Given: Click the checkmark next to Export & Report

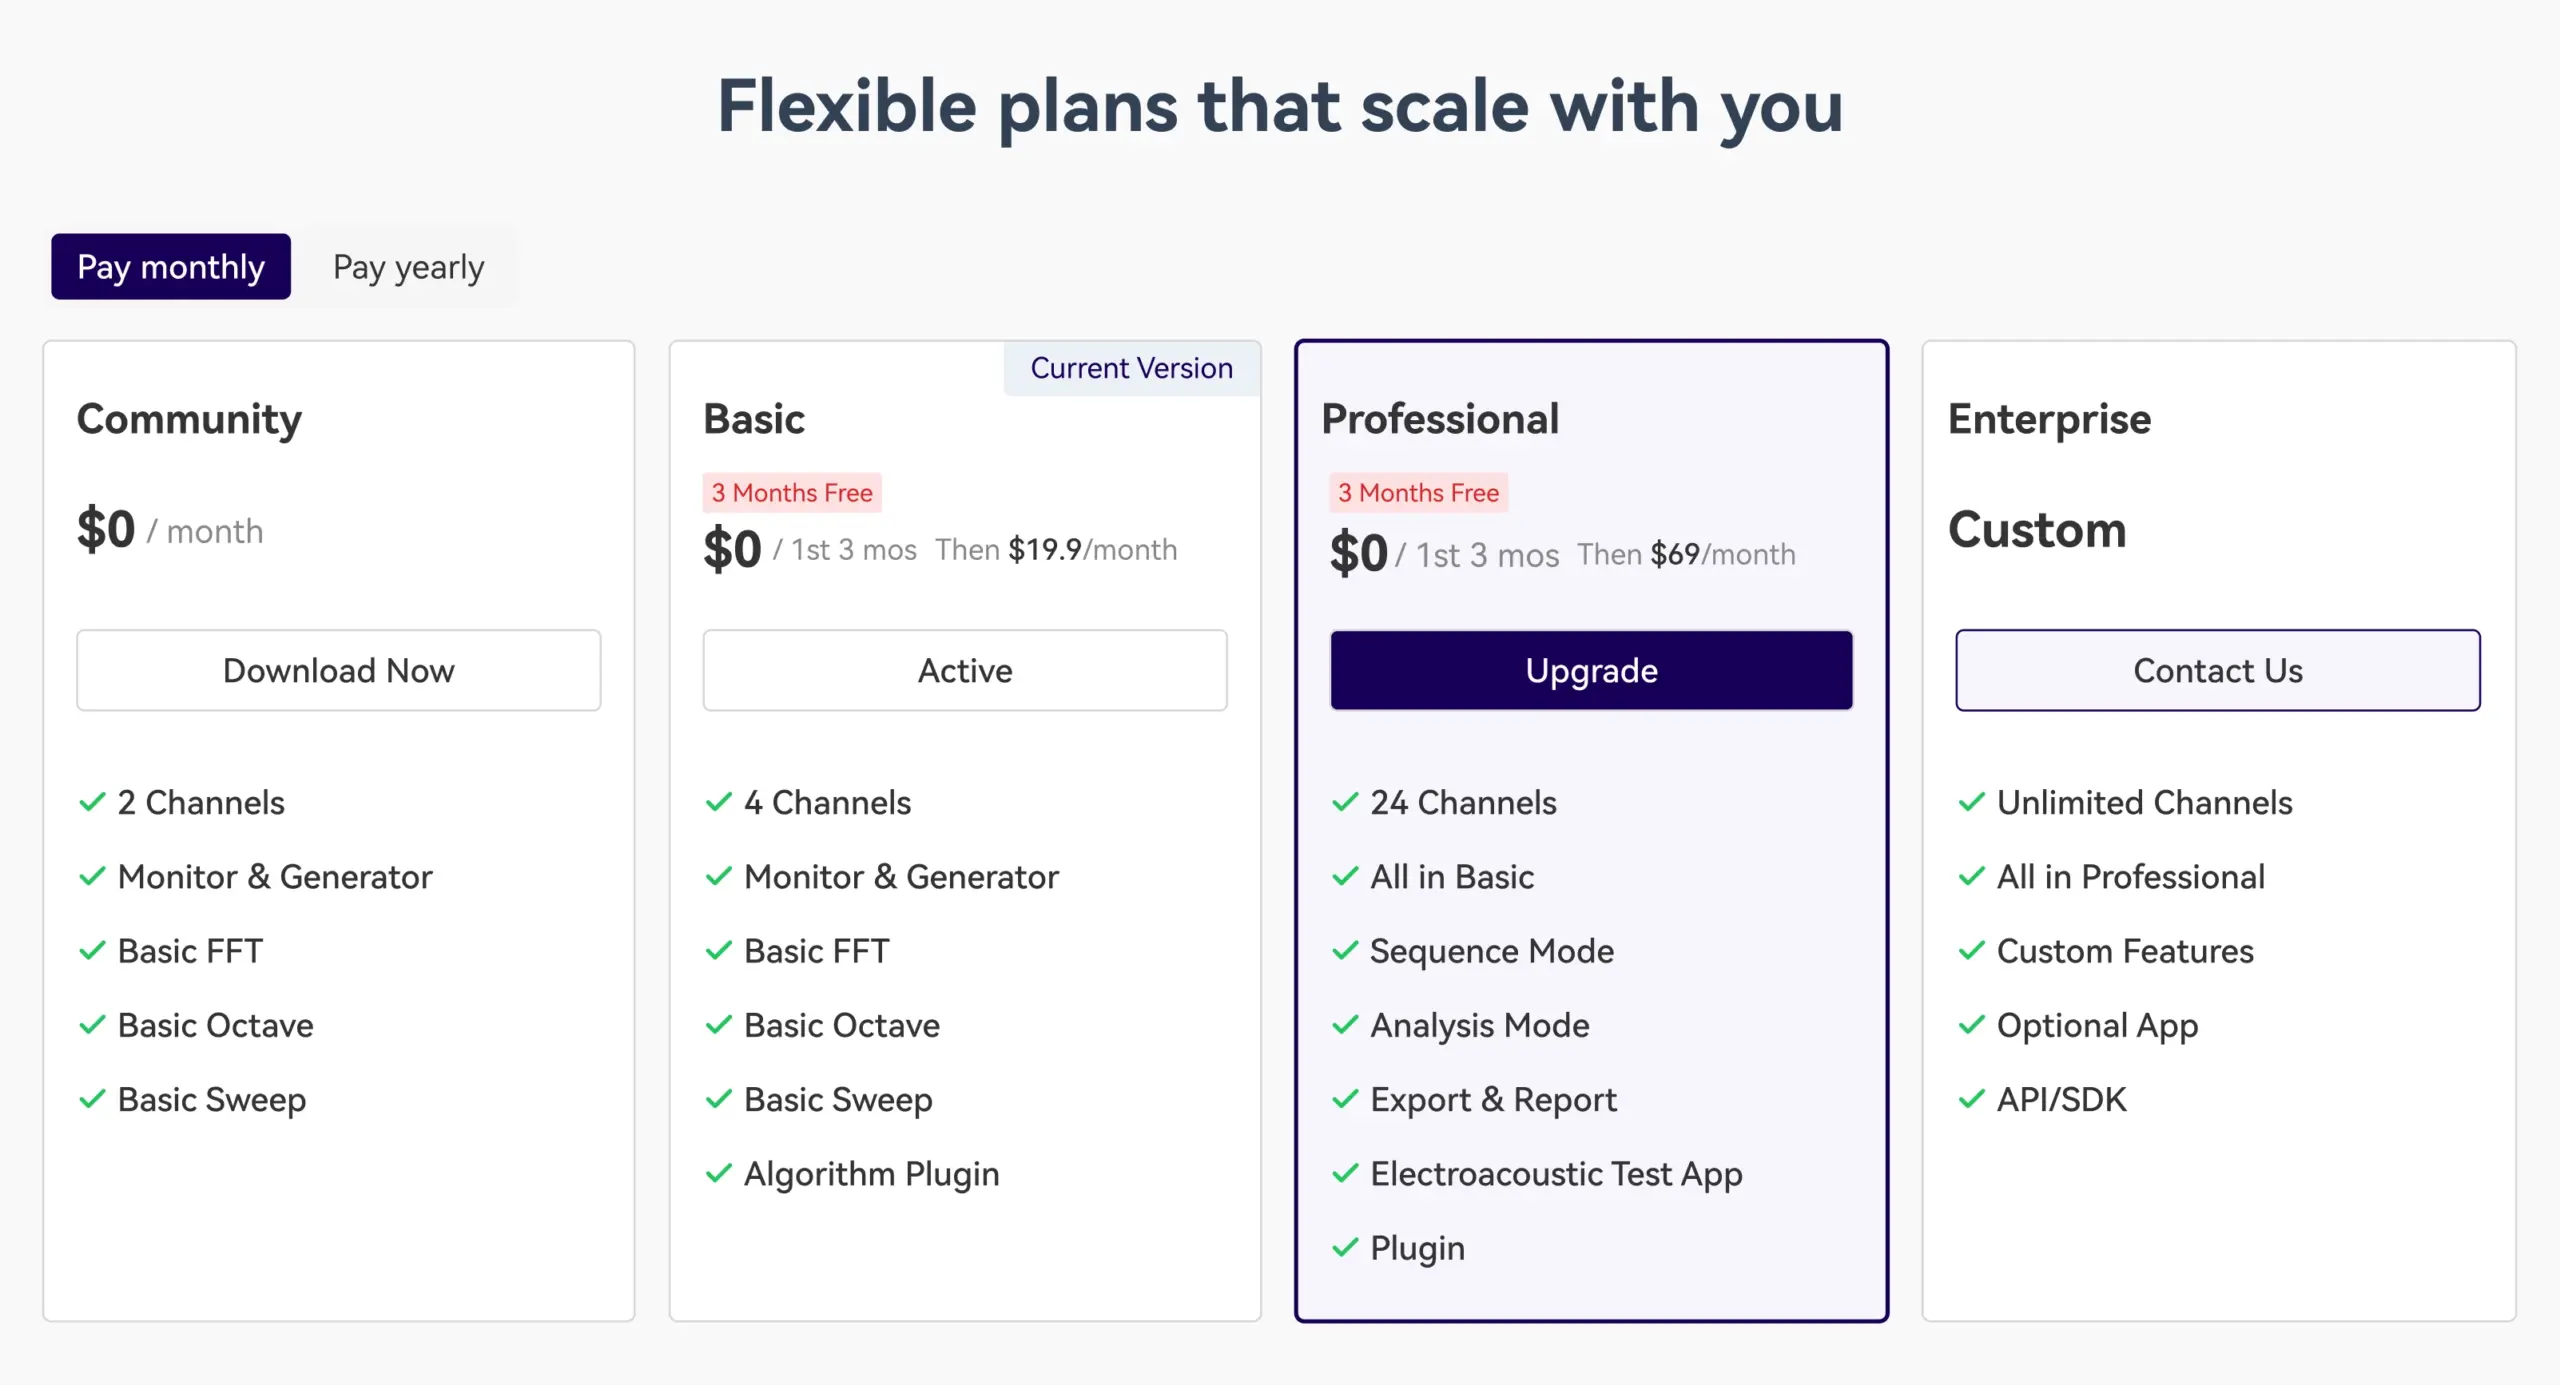Looking at the screenshot, I should pyautogui.click(x=1345, y=1099).
